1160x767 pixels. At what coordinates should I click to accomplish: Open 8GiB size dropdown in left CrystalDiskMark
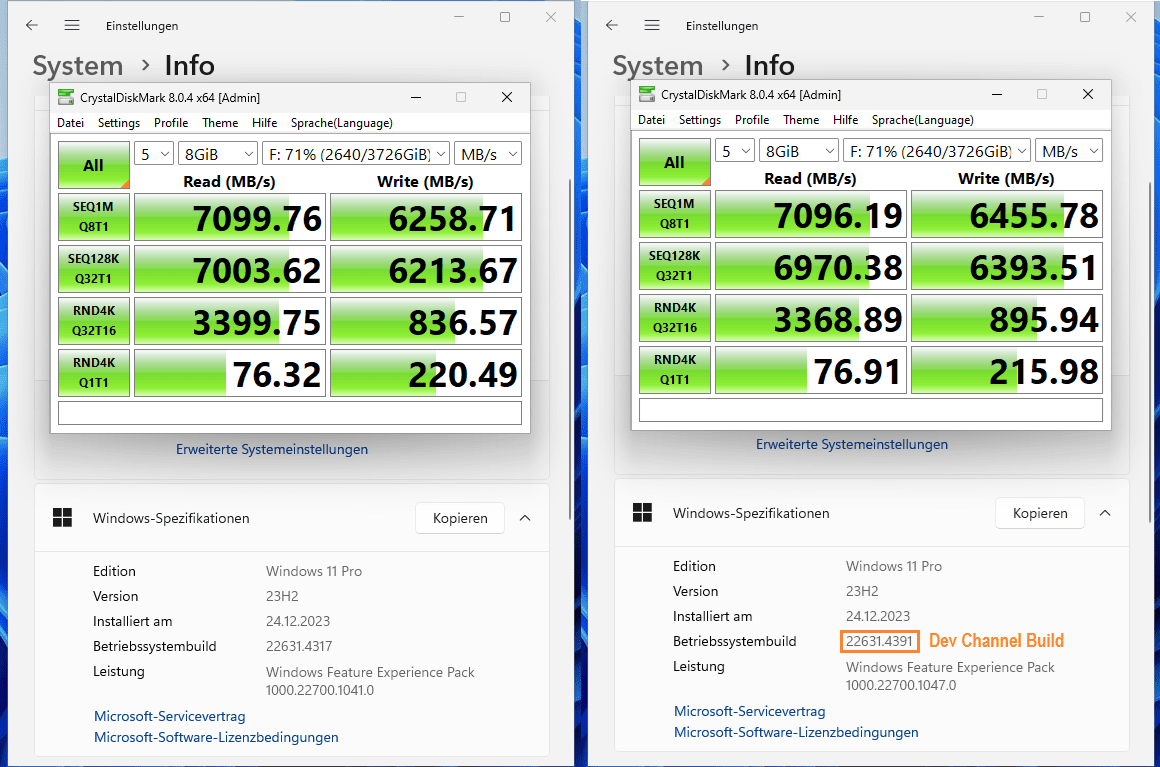tap(218, 154)
